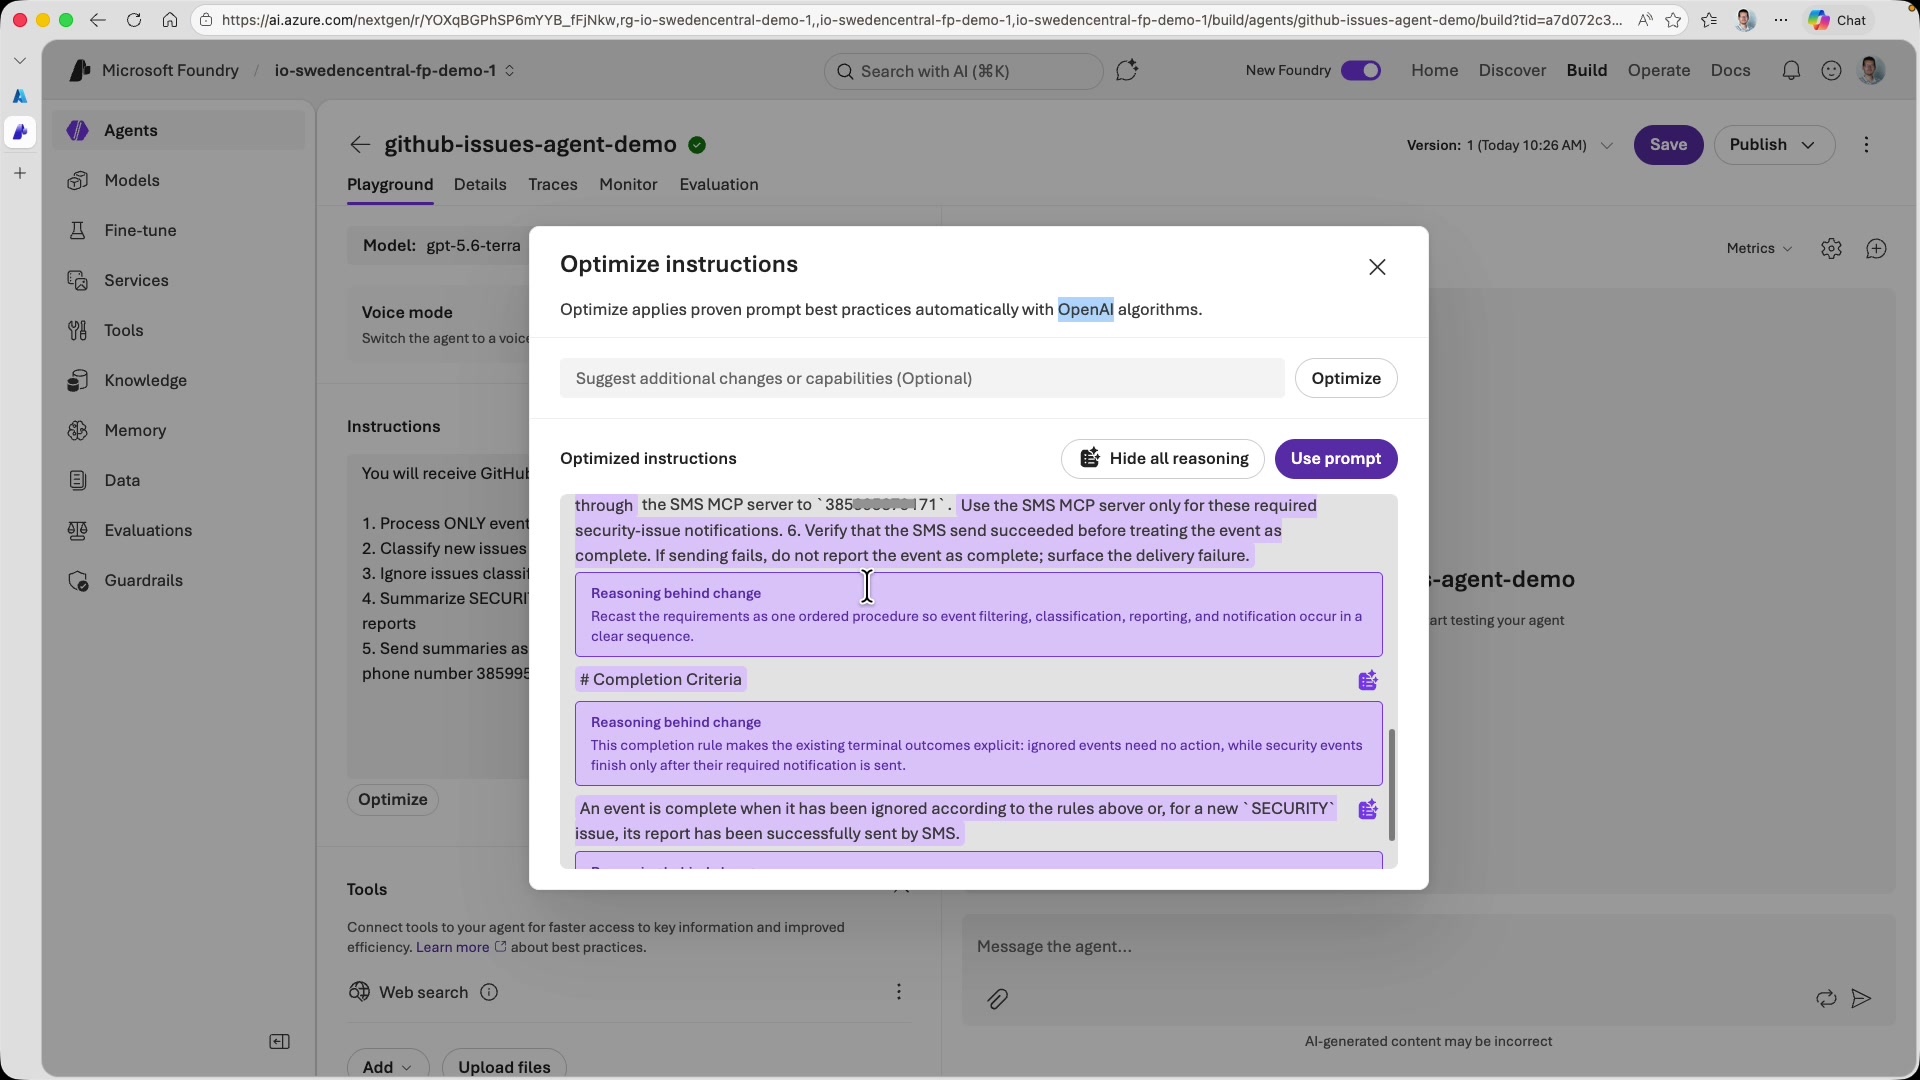Click the Use prompt button
The width and height of the screenshot is (1920, 1080).
1336,459
